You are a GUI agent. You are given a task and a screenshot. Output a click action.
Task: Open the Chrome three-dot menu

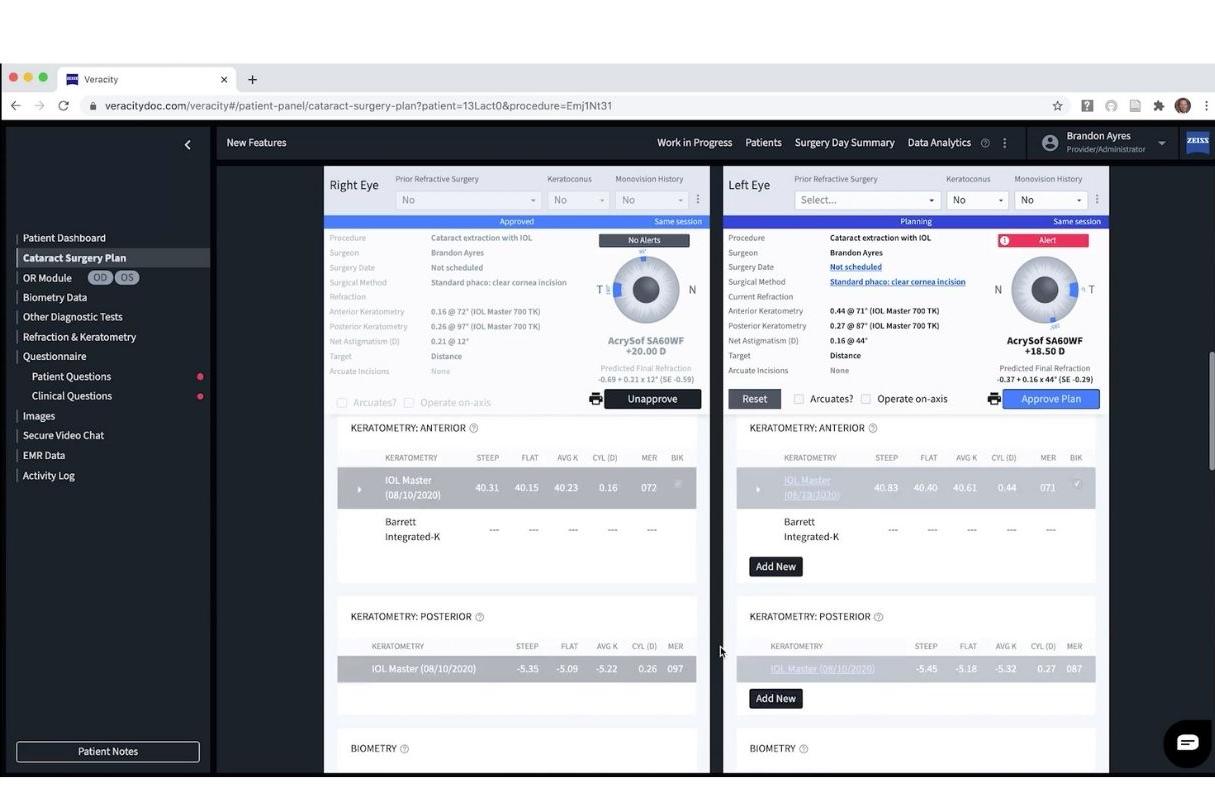tap(1206, 106)
